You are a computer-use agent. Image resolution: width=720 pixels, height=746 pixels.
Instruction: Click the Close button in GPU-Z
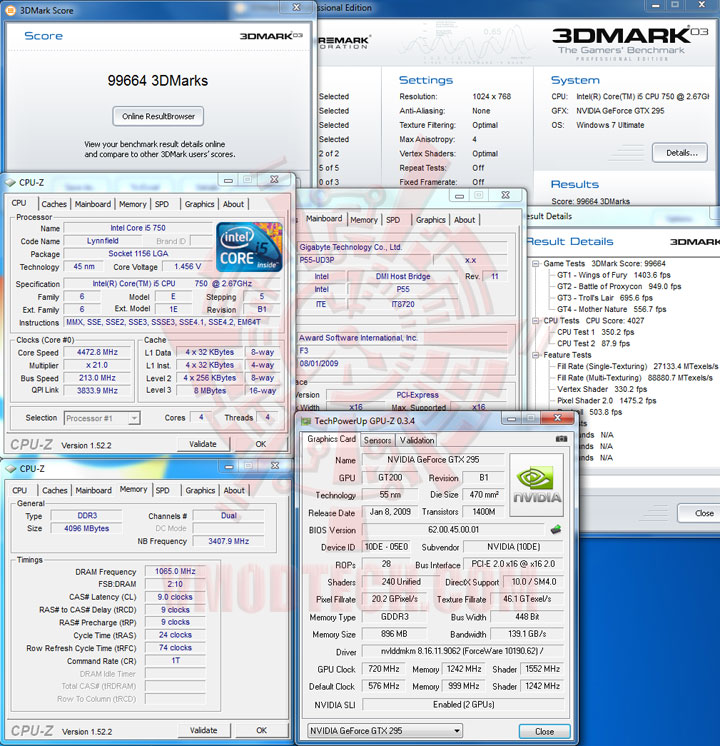[544, 731]
